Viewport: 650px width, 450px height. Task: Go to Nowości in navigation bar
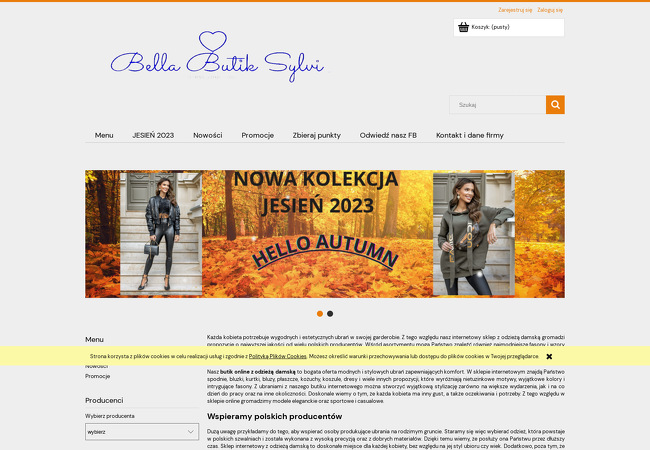click(208, 135)
